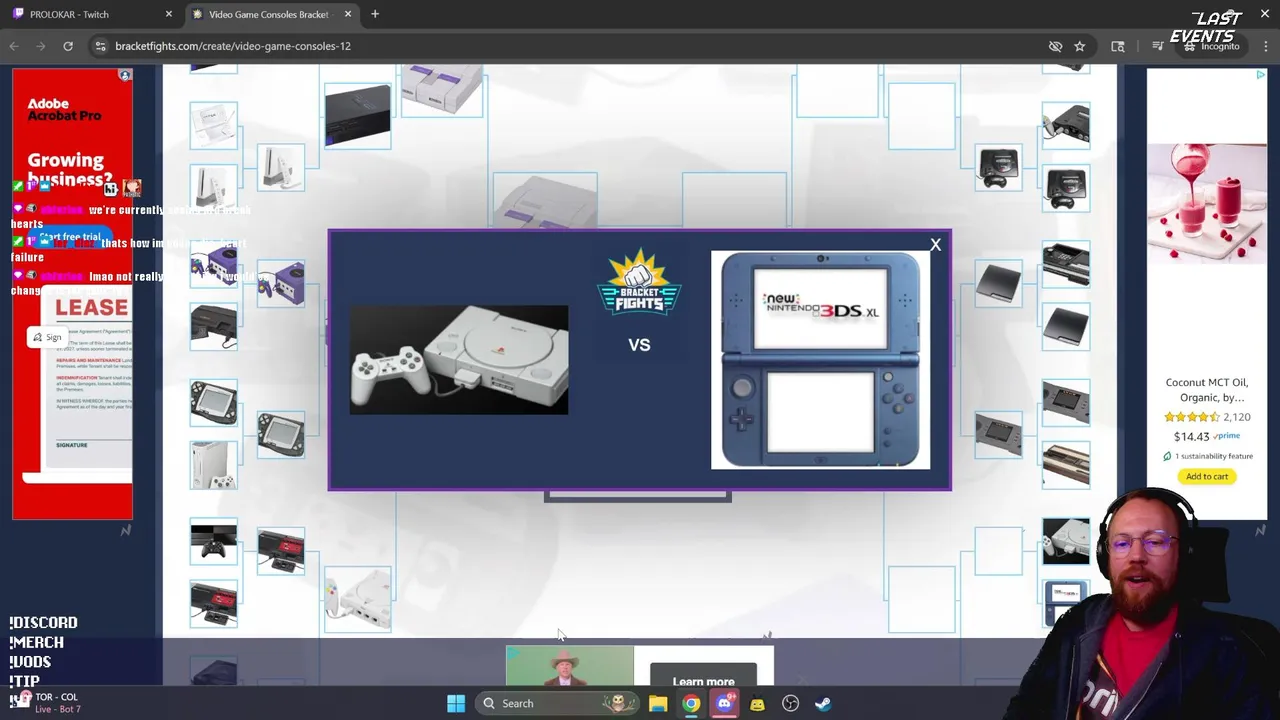Open File Explorer from the taskbar
1280x720 pixels.
[658, 703]
